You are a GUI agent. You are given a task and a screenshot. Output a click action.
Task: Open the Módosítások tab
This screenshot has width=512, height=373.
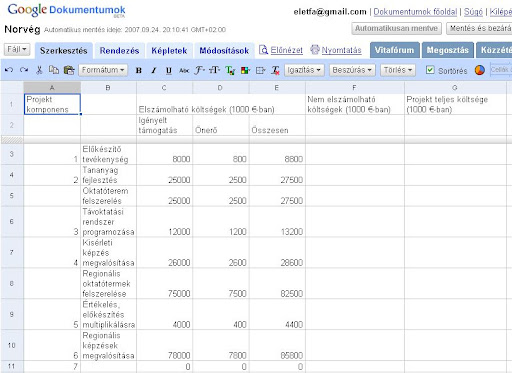click(x=224, y=51)
